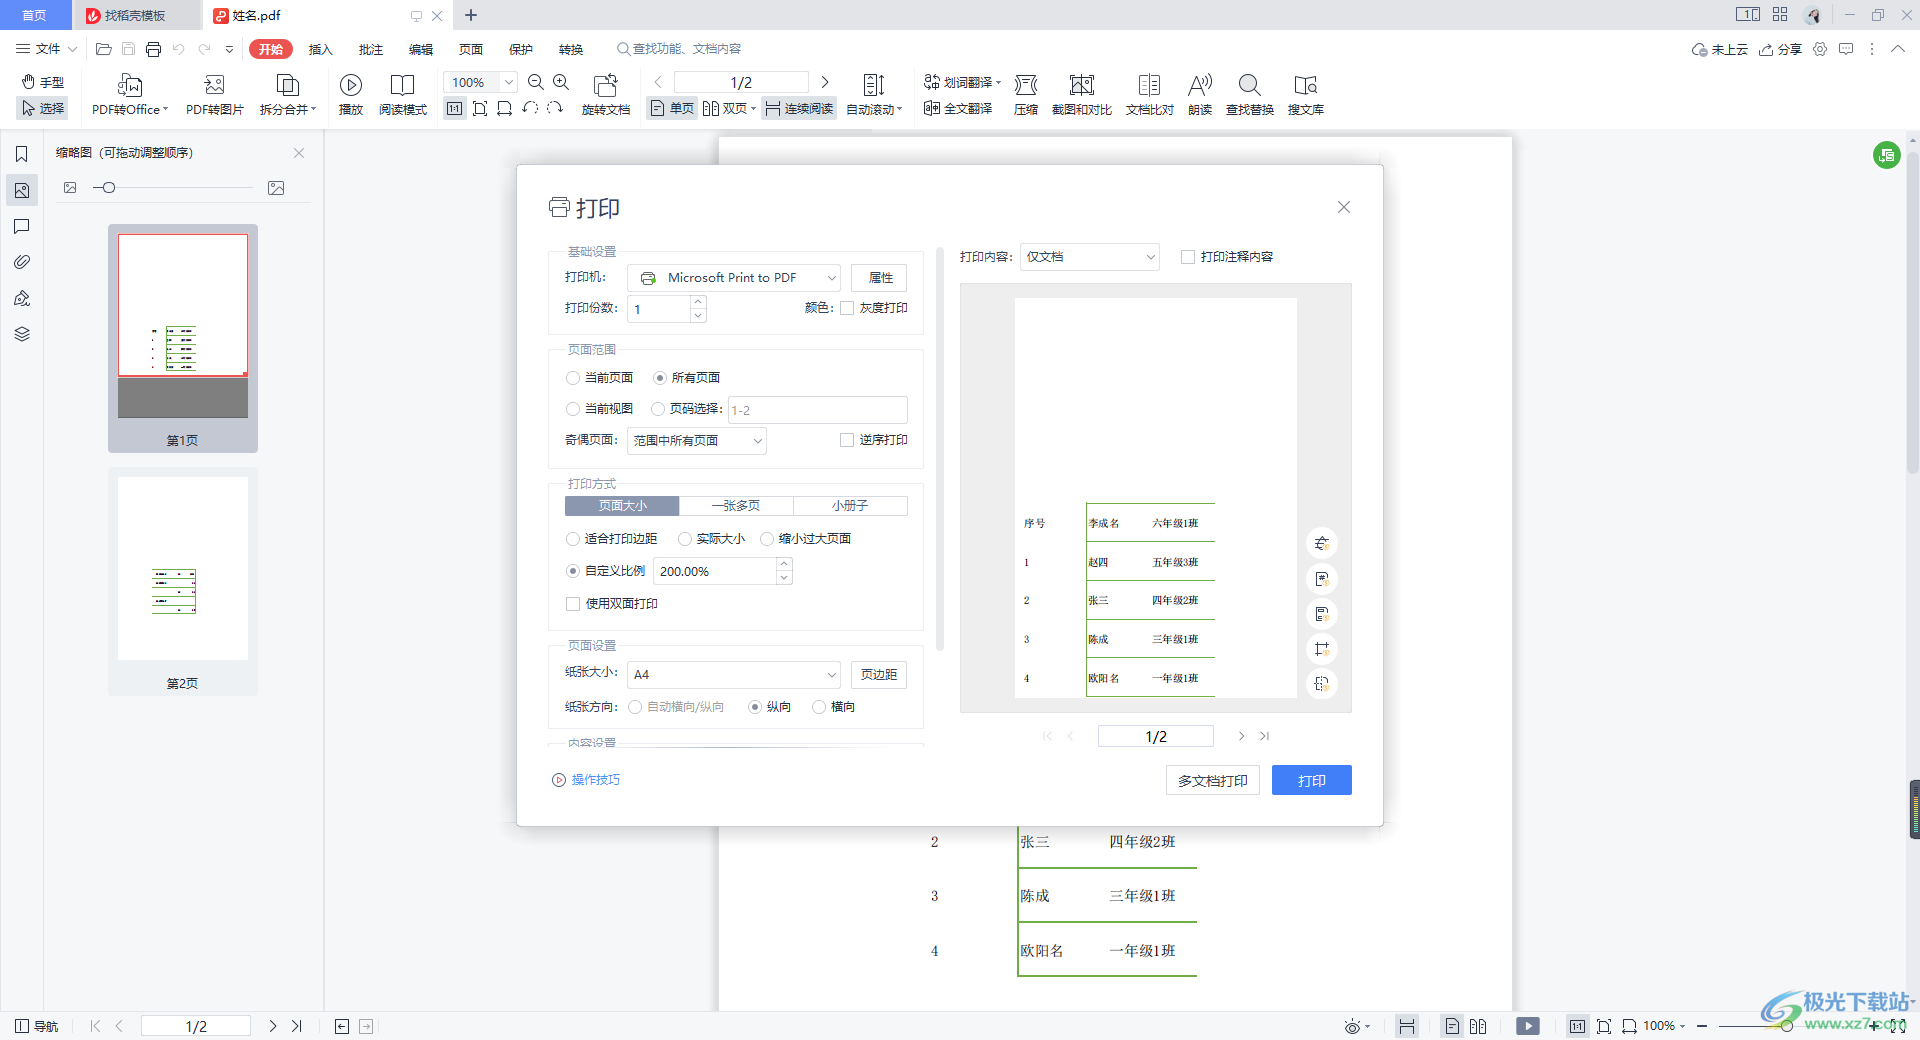Increase 打印份数 with the up stepper

tap(698, 302)
